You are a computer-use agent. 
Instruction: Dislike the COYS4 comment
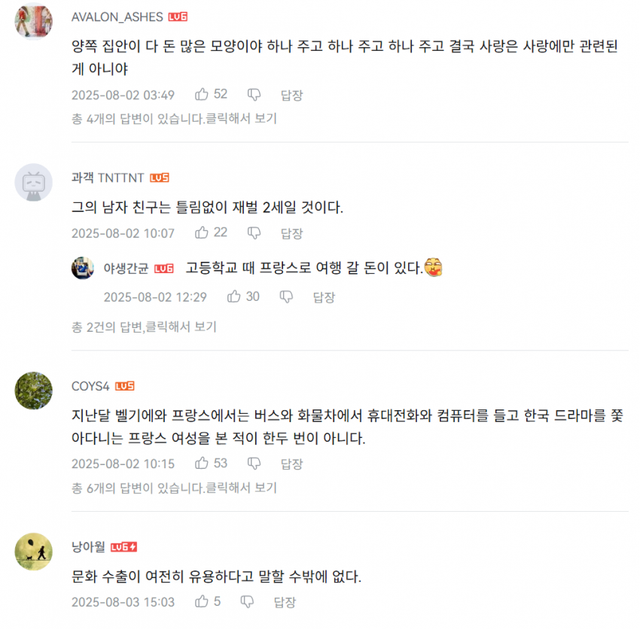(x=254, y=464)
